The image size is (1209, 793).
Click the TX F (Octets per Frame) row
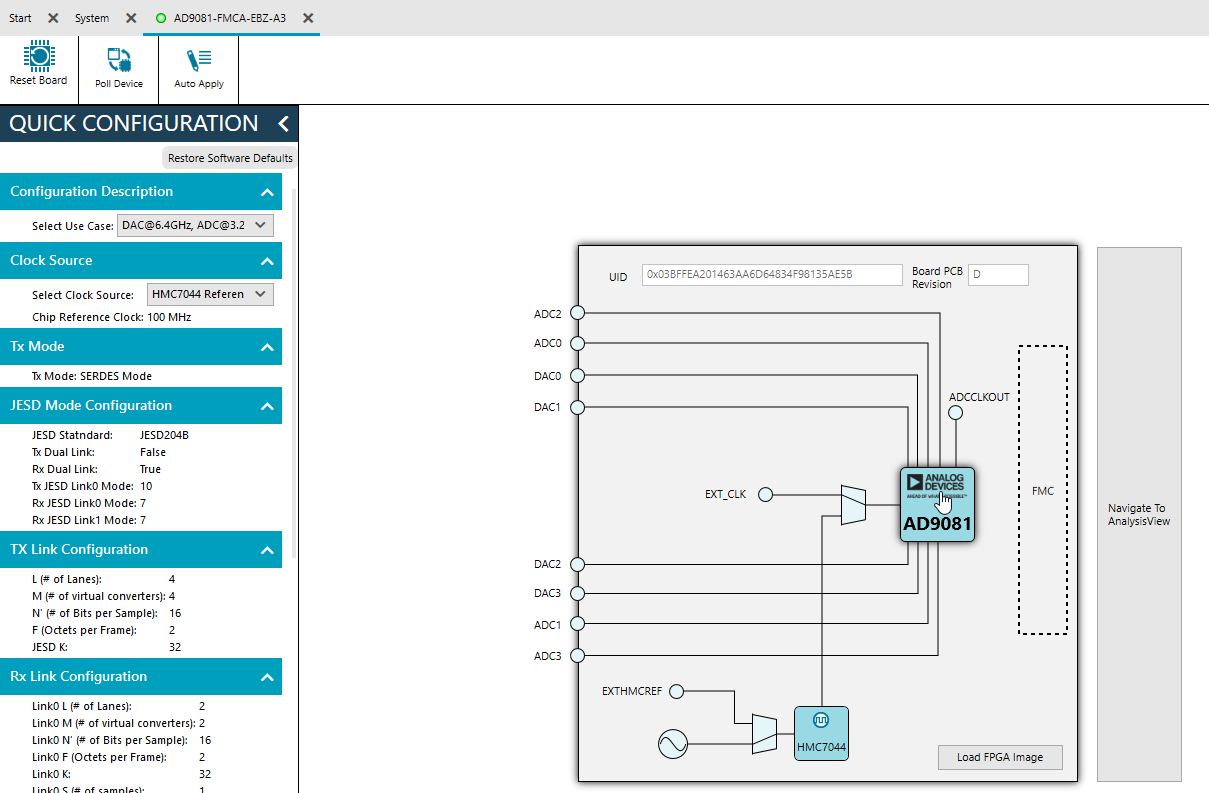(x=104, y=630)
